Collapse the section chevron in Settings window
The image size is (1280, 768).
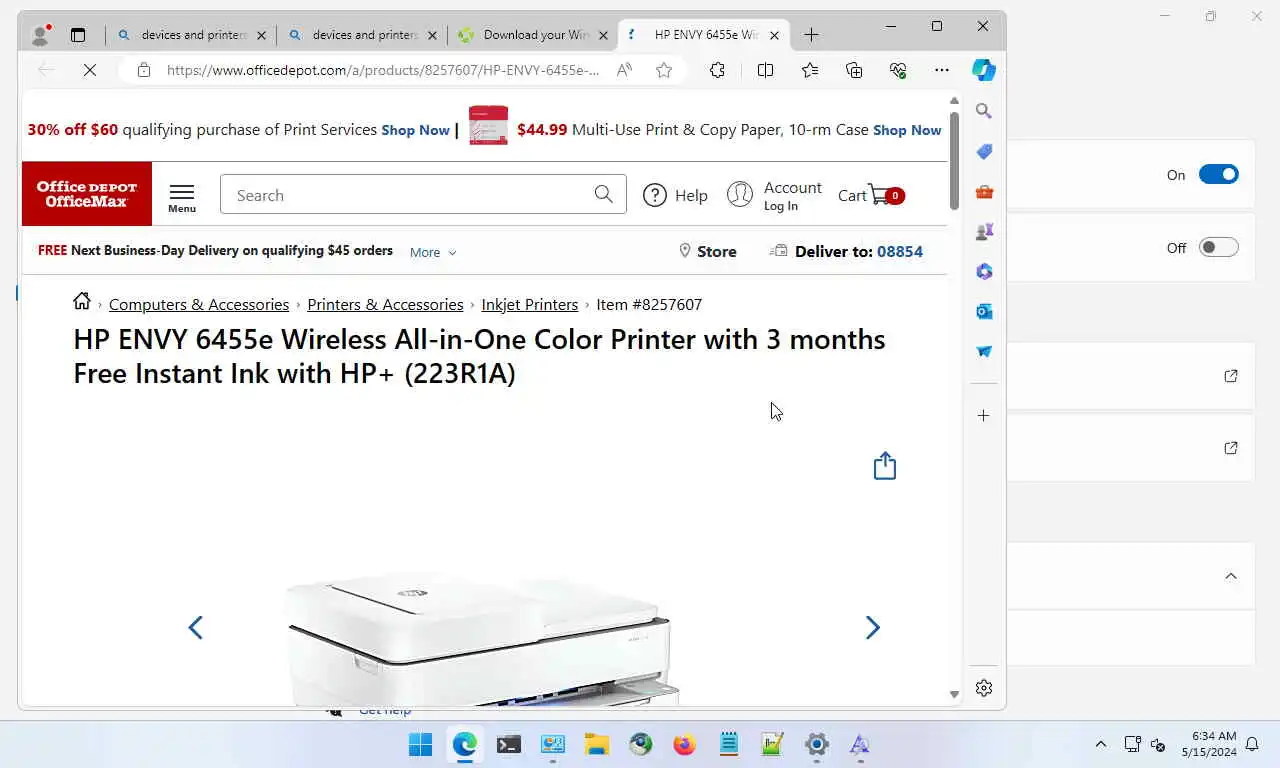pyautogui.click(x=1231, y=576)
